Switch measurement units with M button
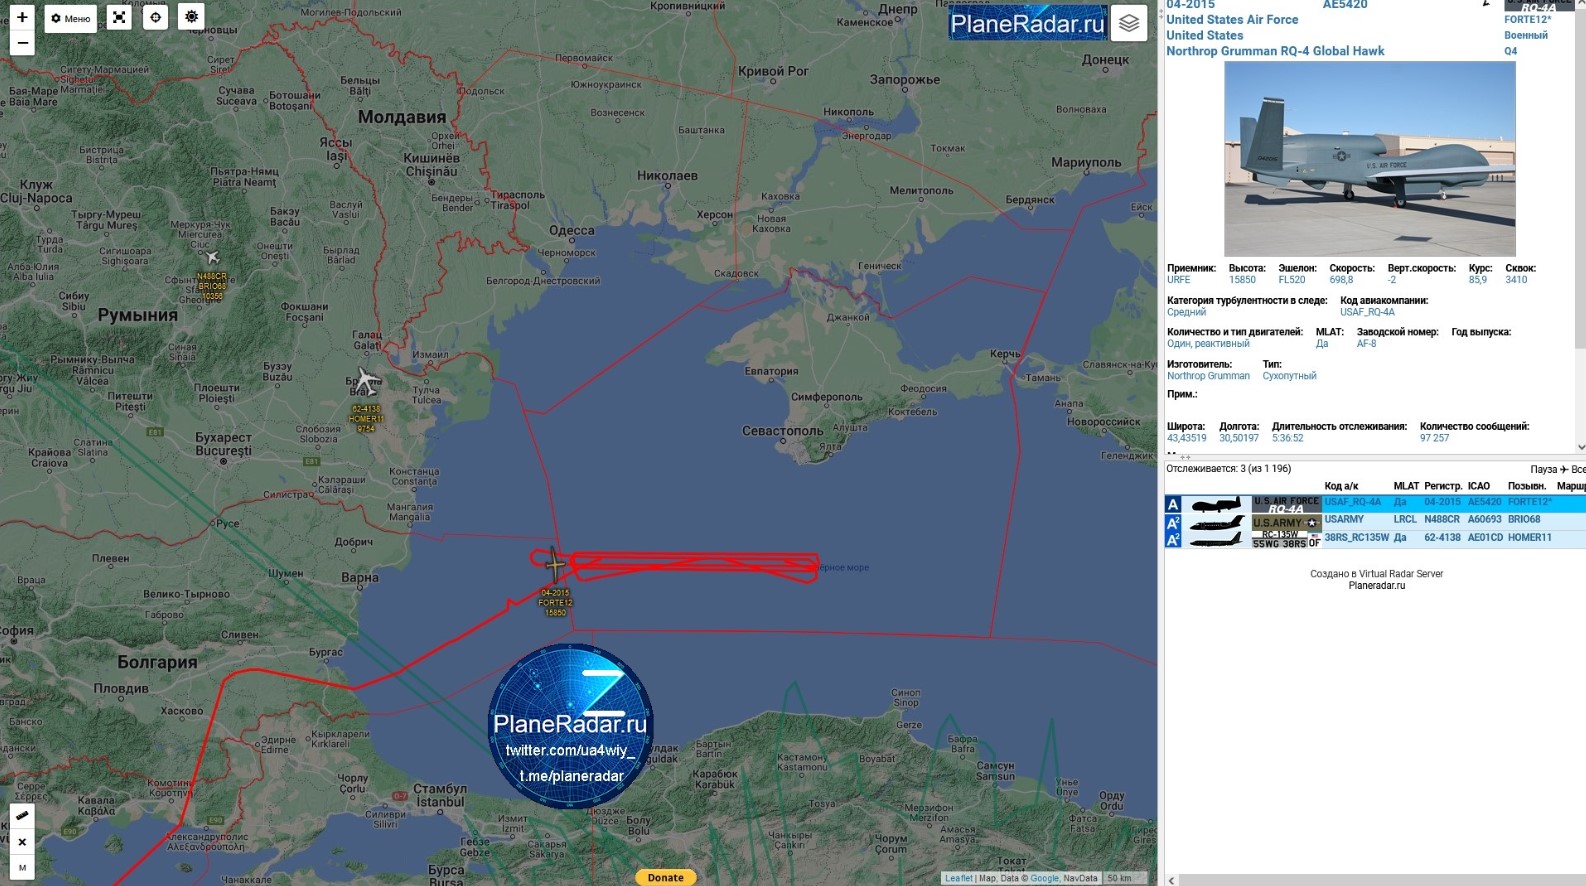Image resolution: width=1586 pixels, height=886 pixels. (22, 867)
